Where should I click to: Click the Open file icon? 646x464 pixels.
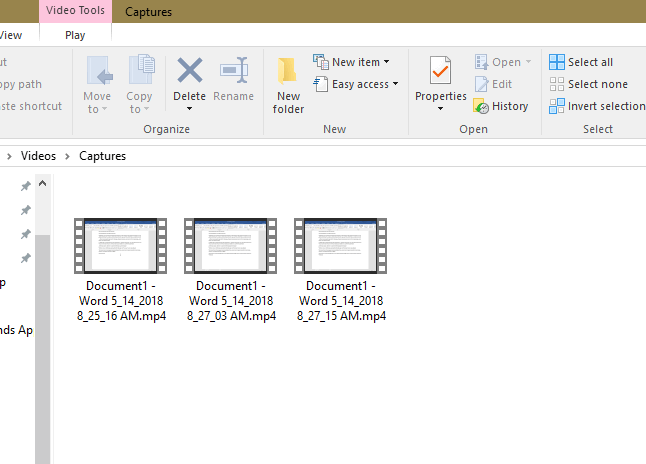tap(481, 62)
